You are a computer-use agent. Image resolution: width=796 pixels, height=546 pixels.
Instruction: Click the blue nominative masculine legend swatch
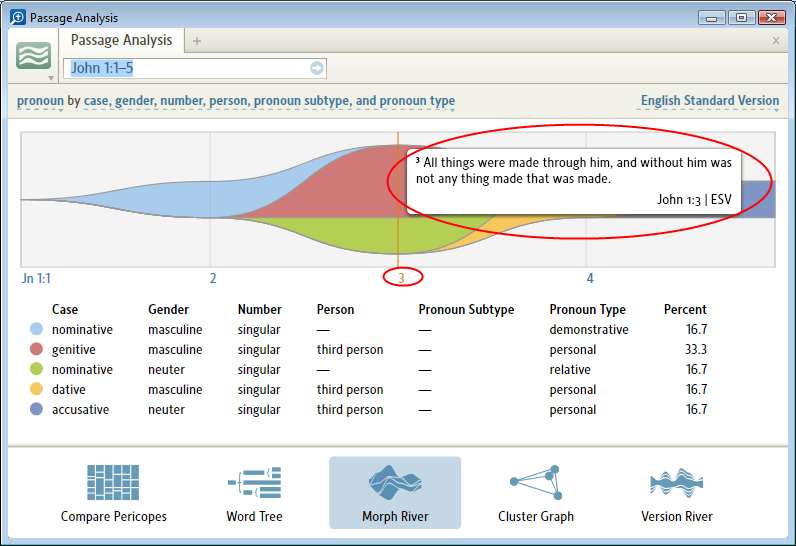pos(37,329)
